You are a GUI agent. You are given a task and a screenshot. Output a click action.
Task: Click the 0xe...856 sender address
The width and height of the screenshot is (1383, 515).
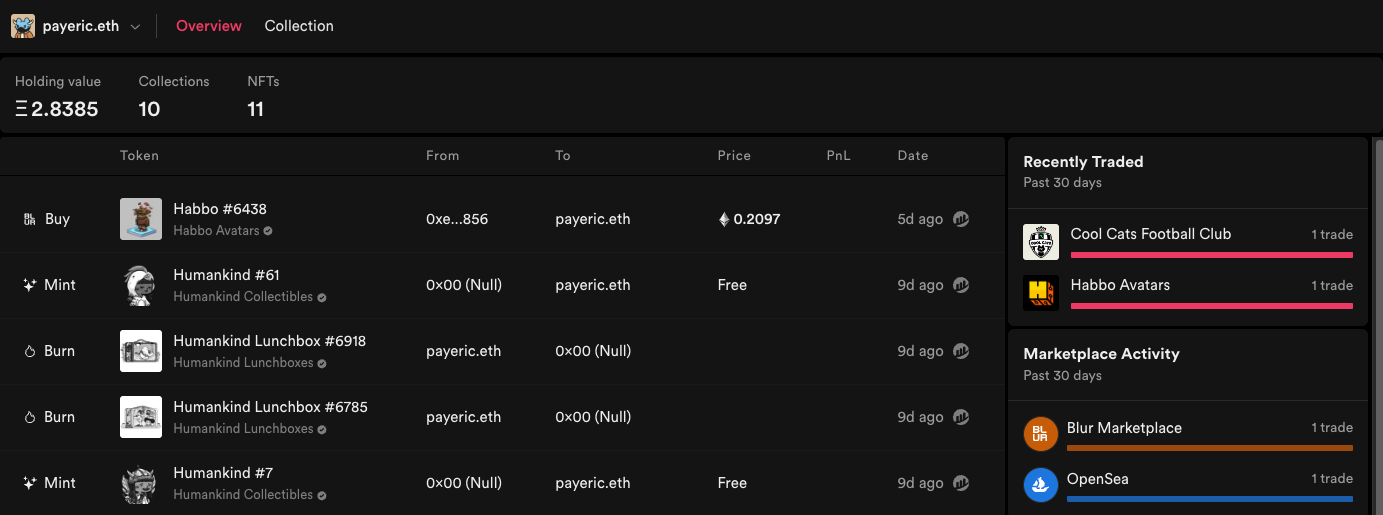click(x=457, y=219)
